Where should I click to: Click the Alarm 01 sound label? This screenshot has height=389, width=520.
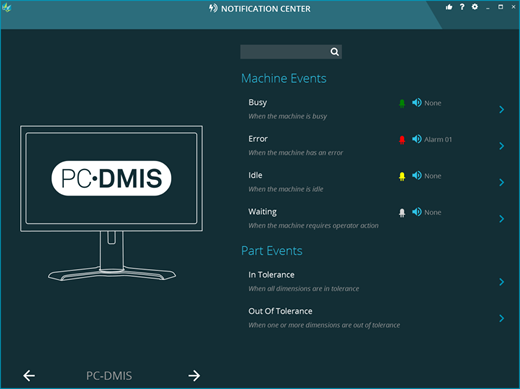(x=438, y=139)
